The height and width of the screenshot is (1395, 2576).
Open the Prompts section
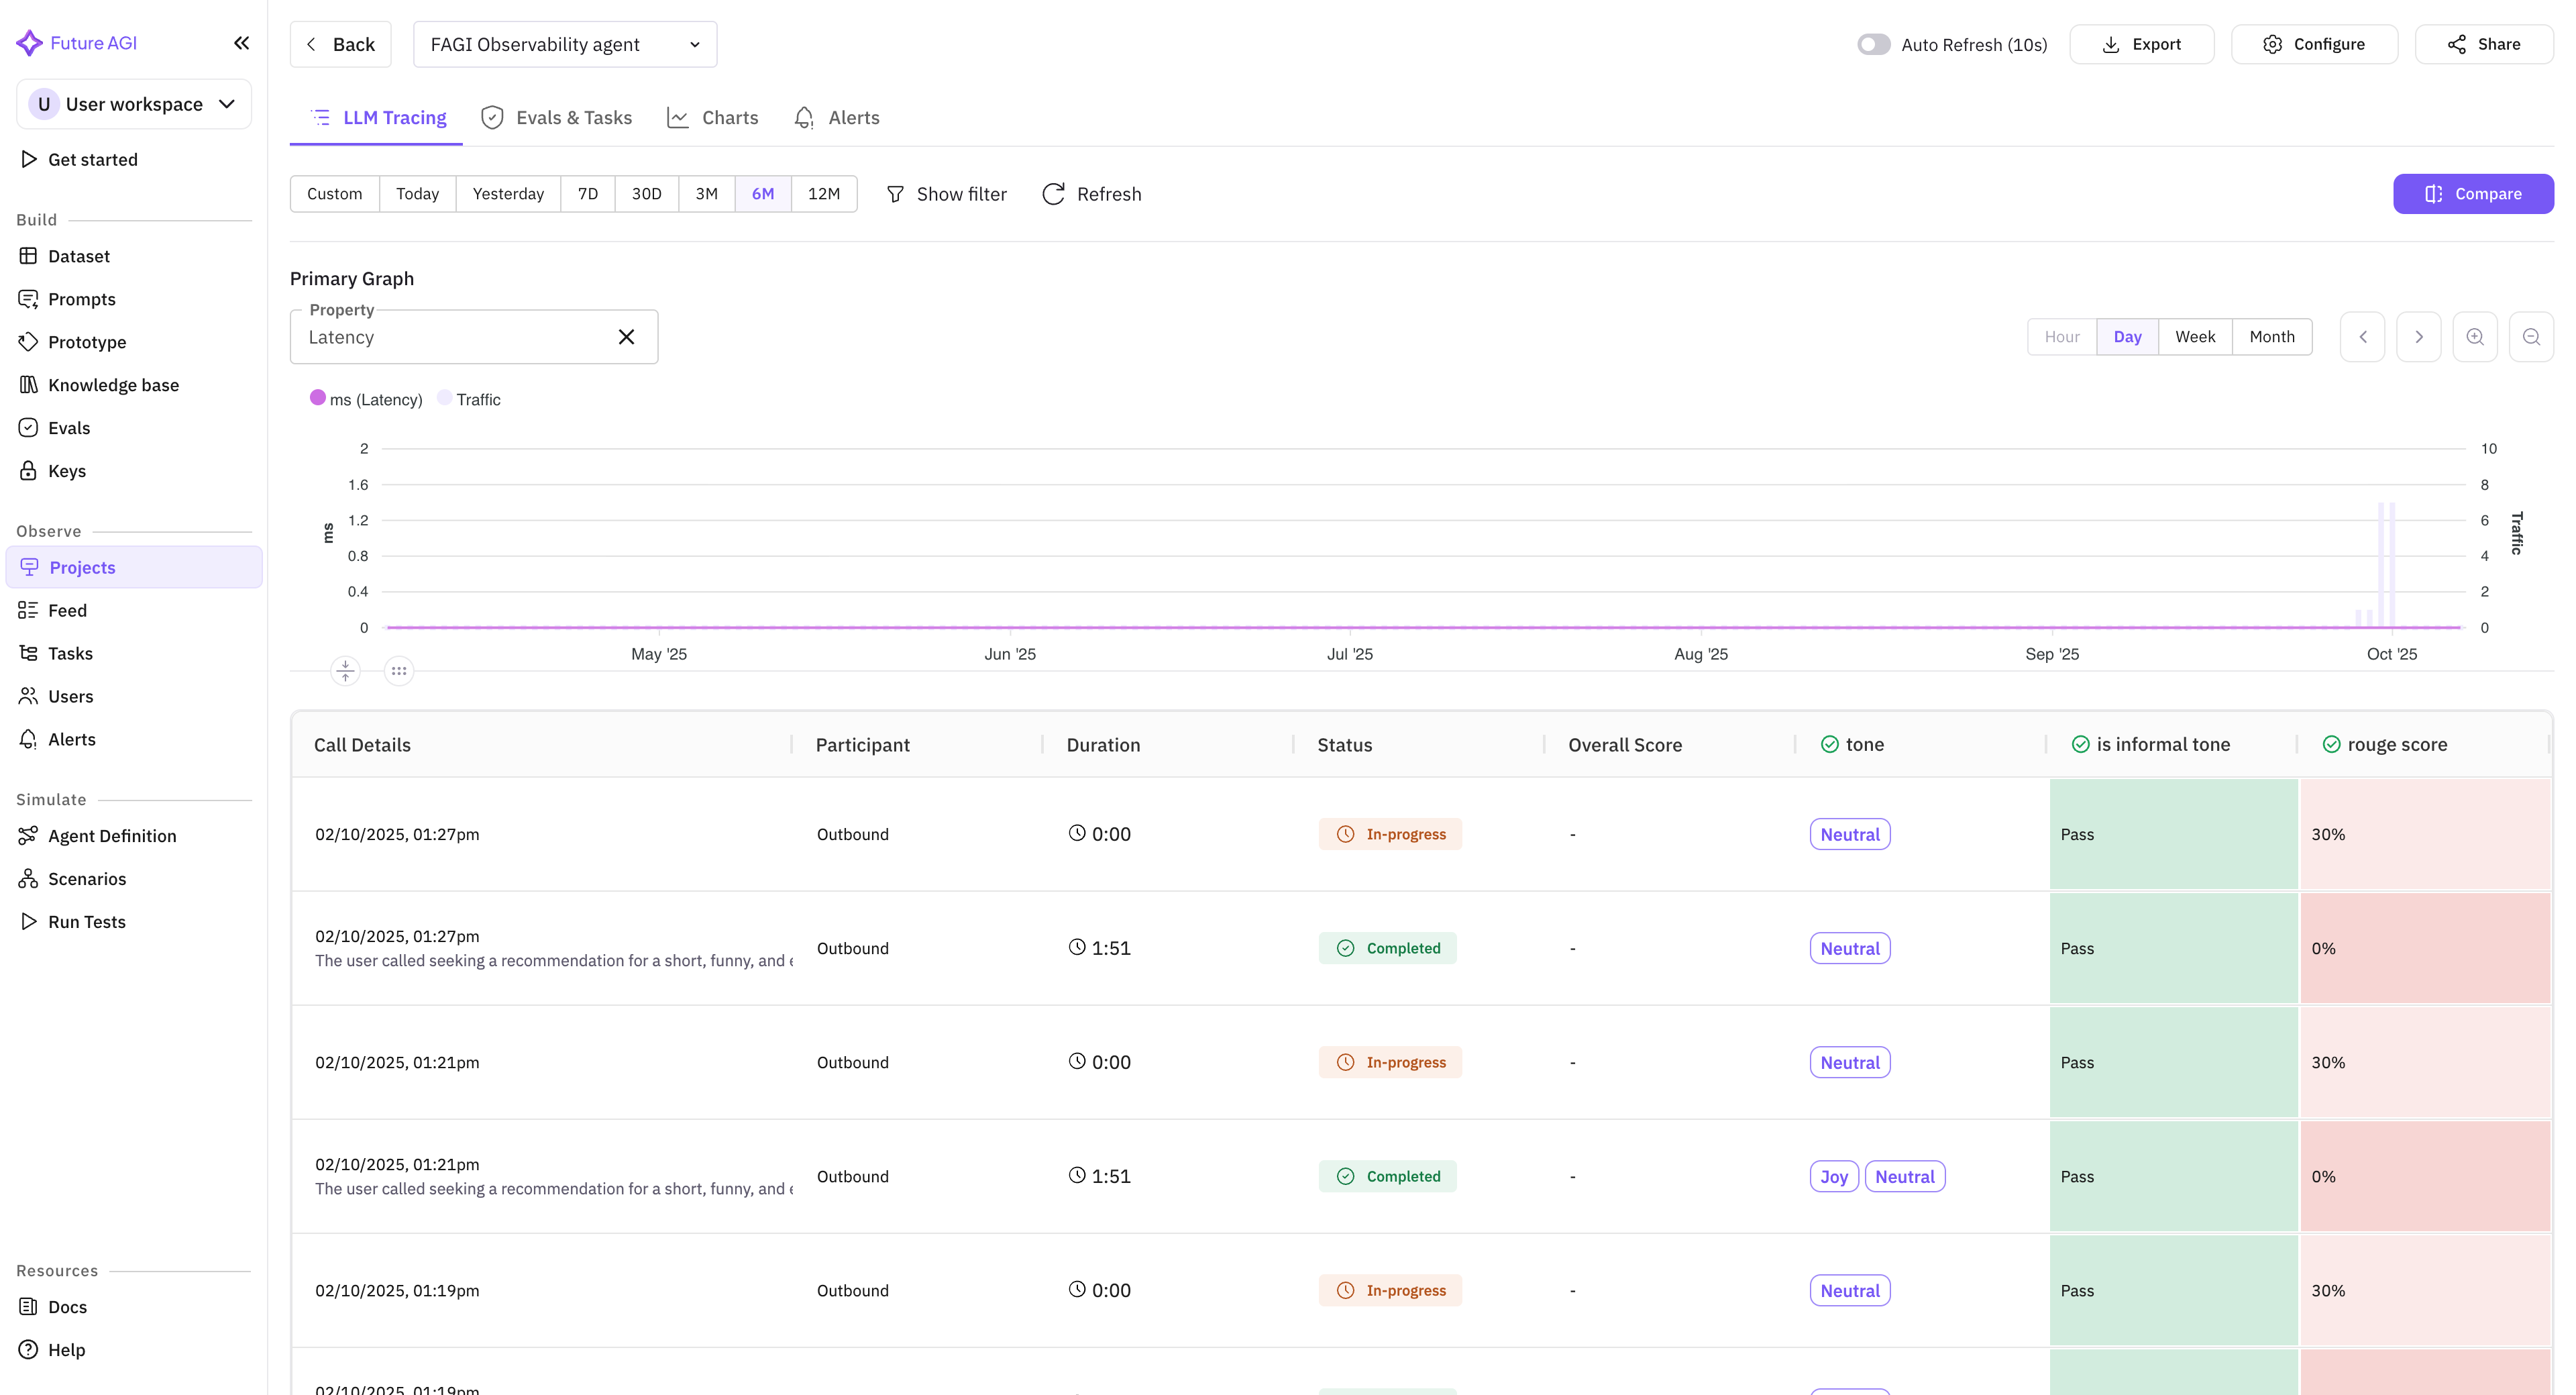81,298
